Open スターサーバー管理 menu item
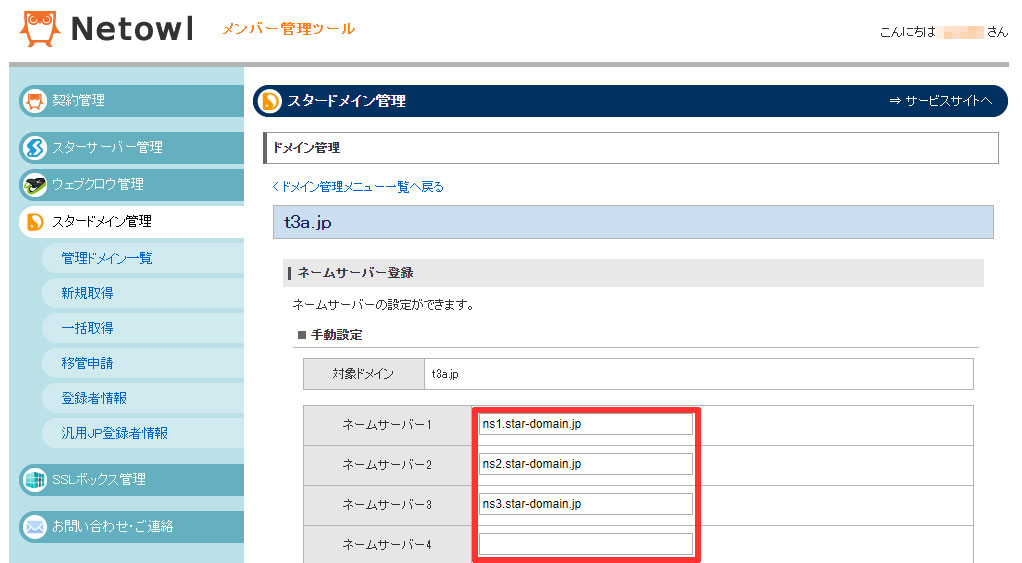The image size is (1022, 563). point(131,147)
